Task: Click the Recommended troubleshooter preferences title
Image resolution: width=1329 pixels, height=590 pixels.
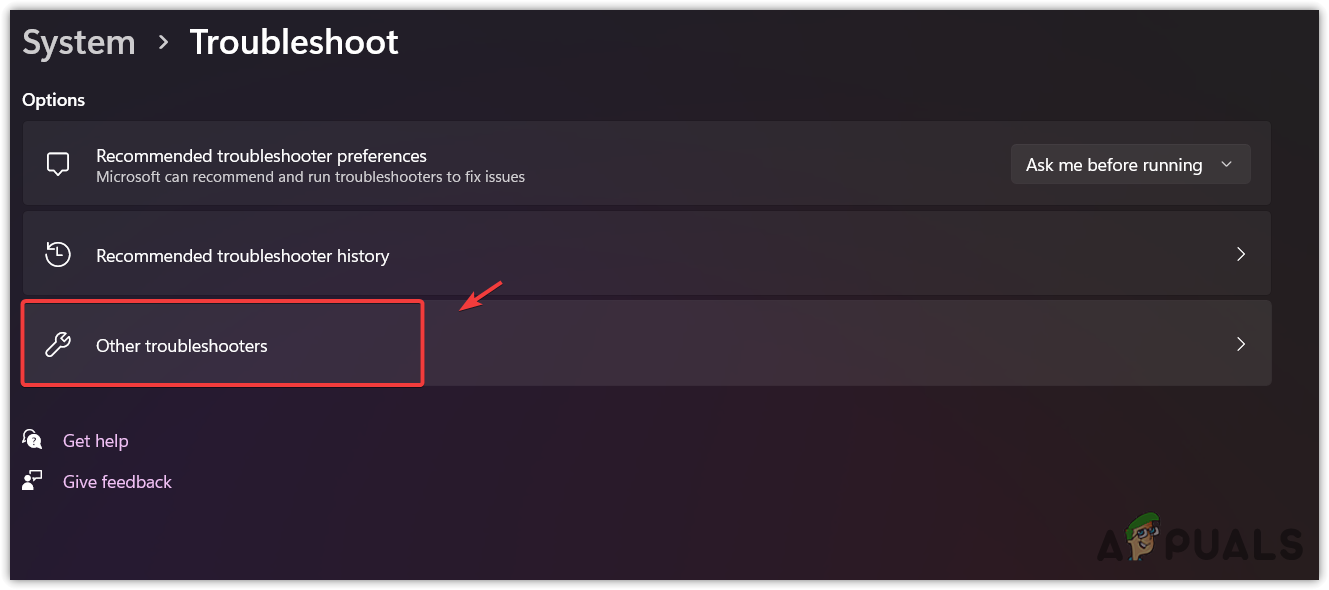Action: click(x=261, y=156)
